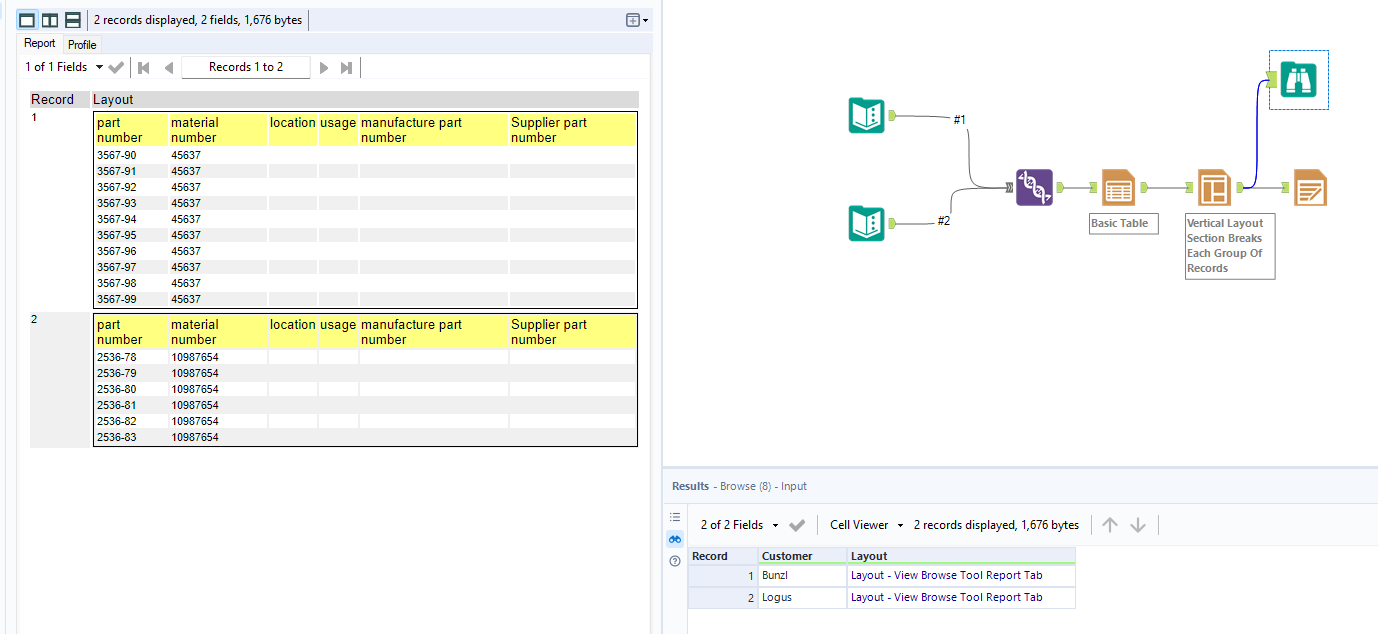The width and height of the screenshot is (1378, 634).
Task: Click inside the Records 1 to 2 field
Action: click(246, 67)
